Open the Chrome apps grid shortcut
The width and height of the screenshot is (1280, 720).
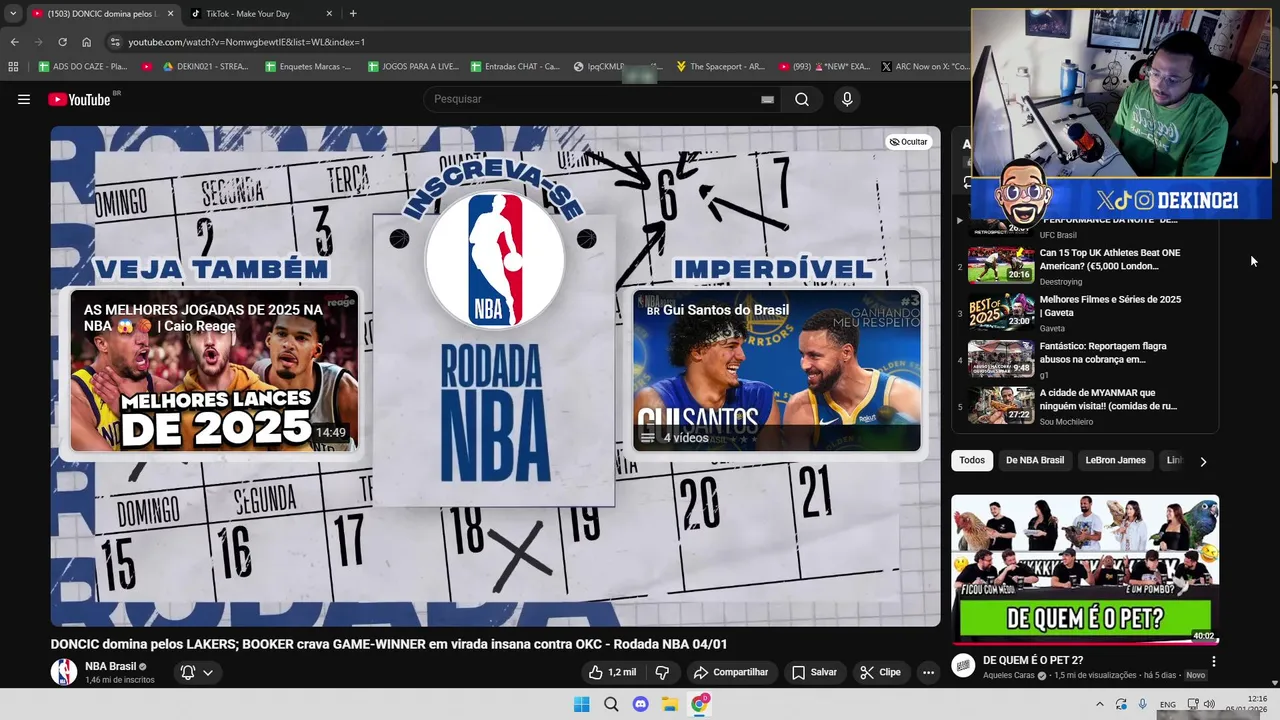pos(13,67)
